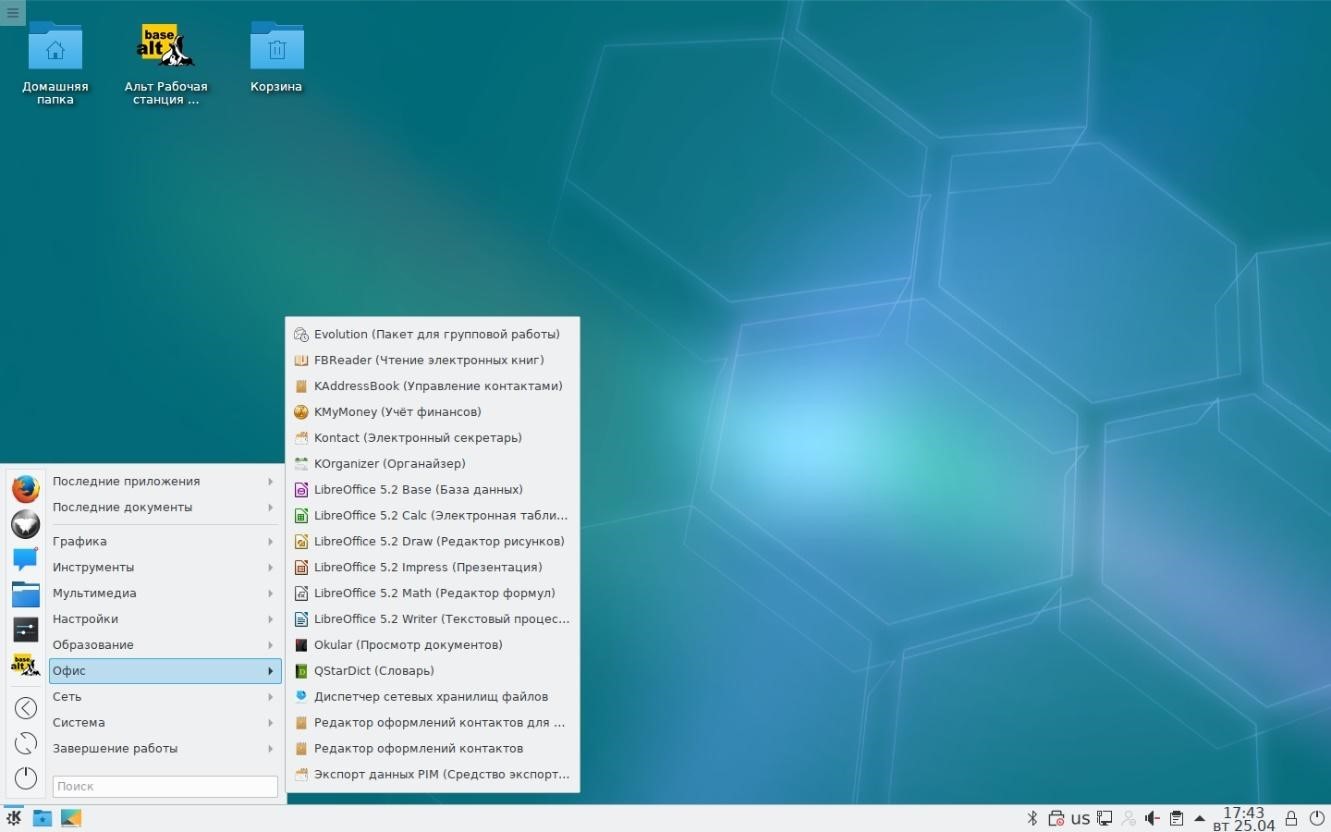Open the starred folder icon in the taskbar
The image size is (1331, 832).
click(x=42, y=818)
